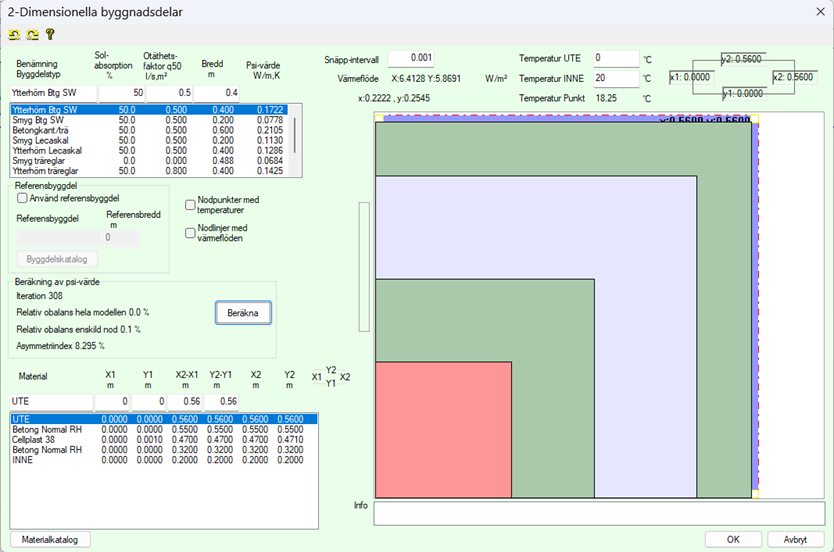Enable 'Använd referensbyggdel' checkbox

coord(23,198)
